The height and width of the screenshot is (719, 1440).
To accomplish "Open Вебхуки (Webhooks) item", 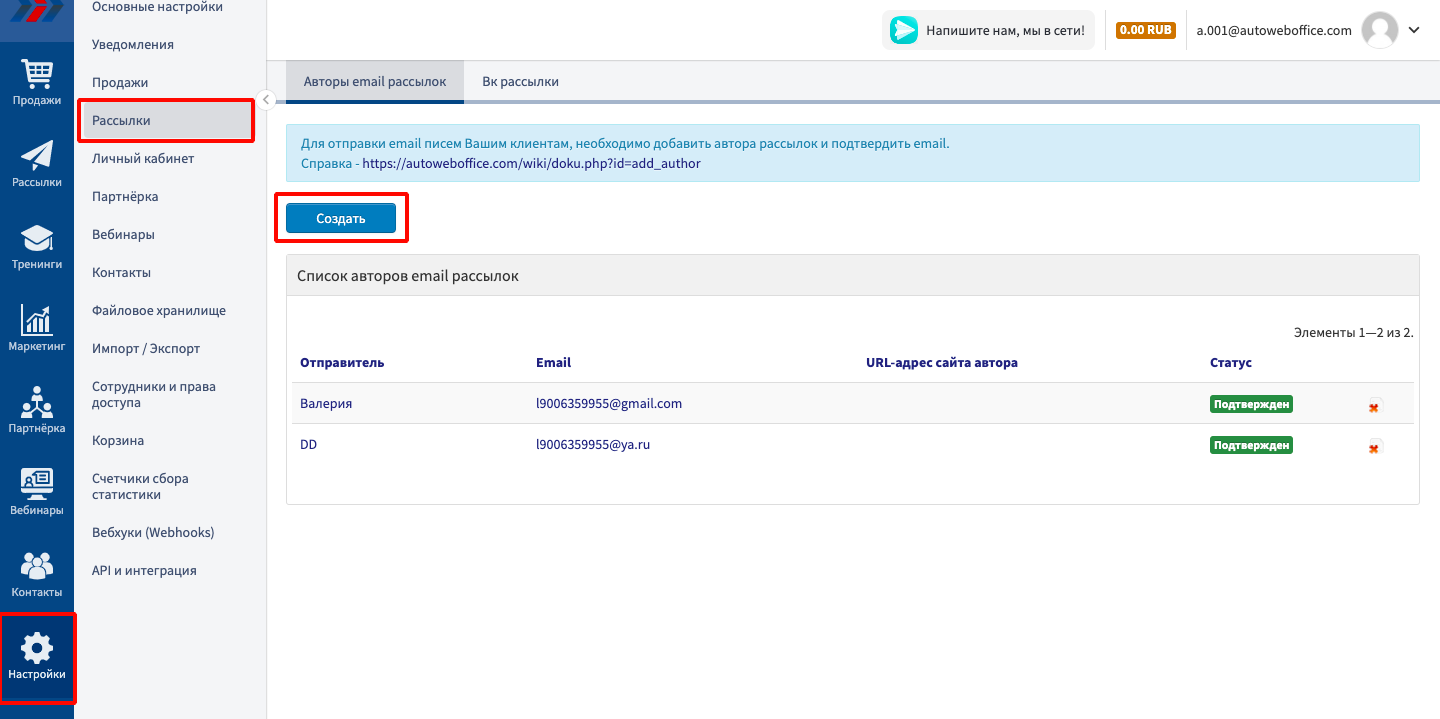I will pyautogui.click(x=153, y=532).
